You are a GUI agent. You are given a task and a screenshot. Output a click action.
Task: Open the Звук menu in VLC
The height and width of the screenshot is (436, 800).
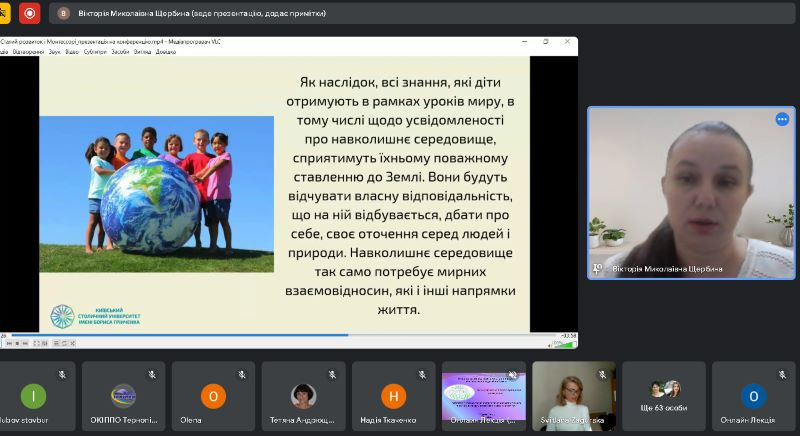pyautogui.click(x=55, y=52)
